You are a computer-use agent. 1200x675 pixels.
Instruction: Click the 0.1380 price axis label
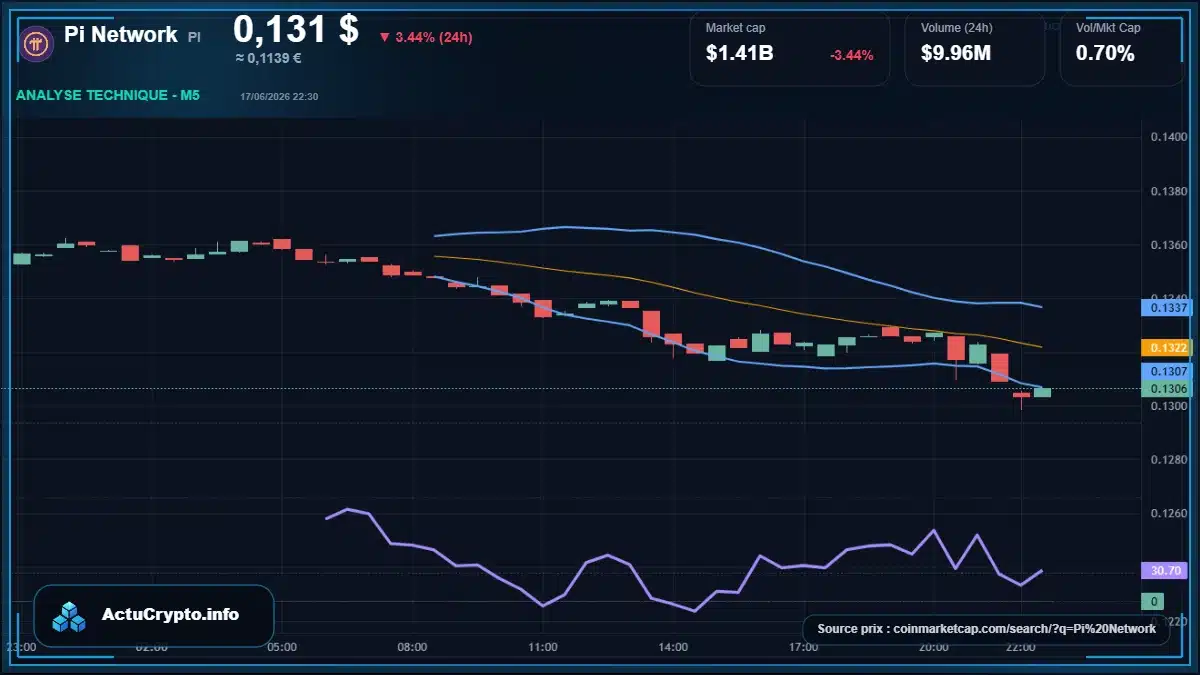pyautogui.click(x=1168, y=191)
